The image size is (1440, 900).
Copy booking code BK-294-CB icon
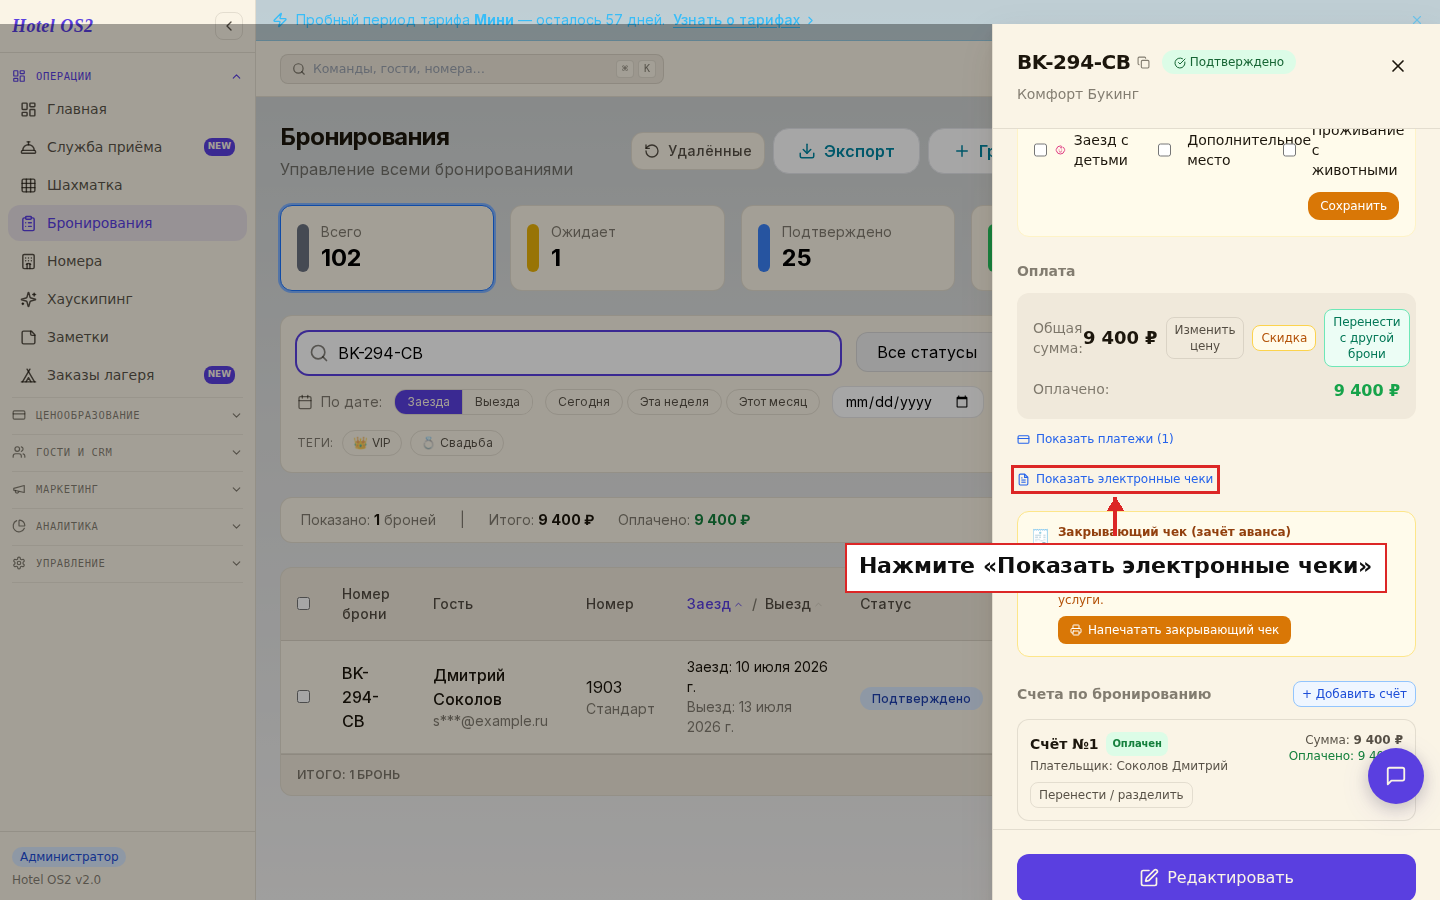[x=1144, y=62]
